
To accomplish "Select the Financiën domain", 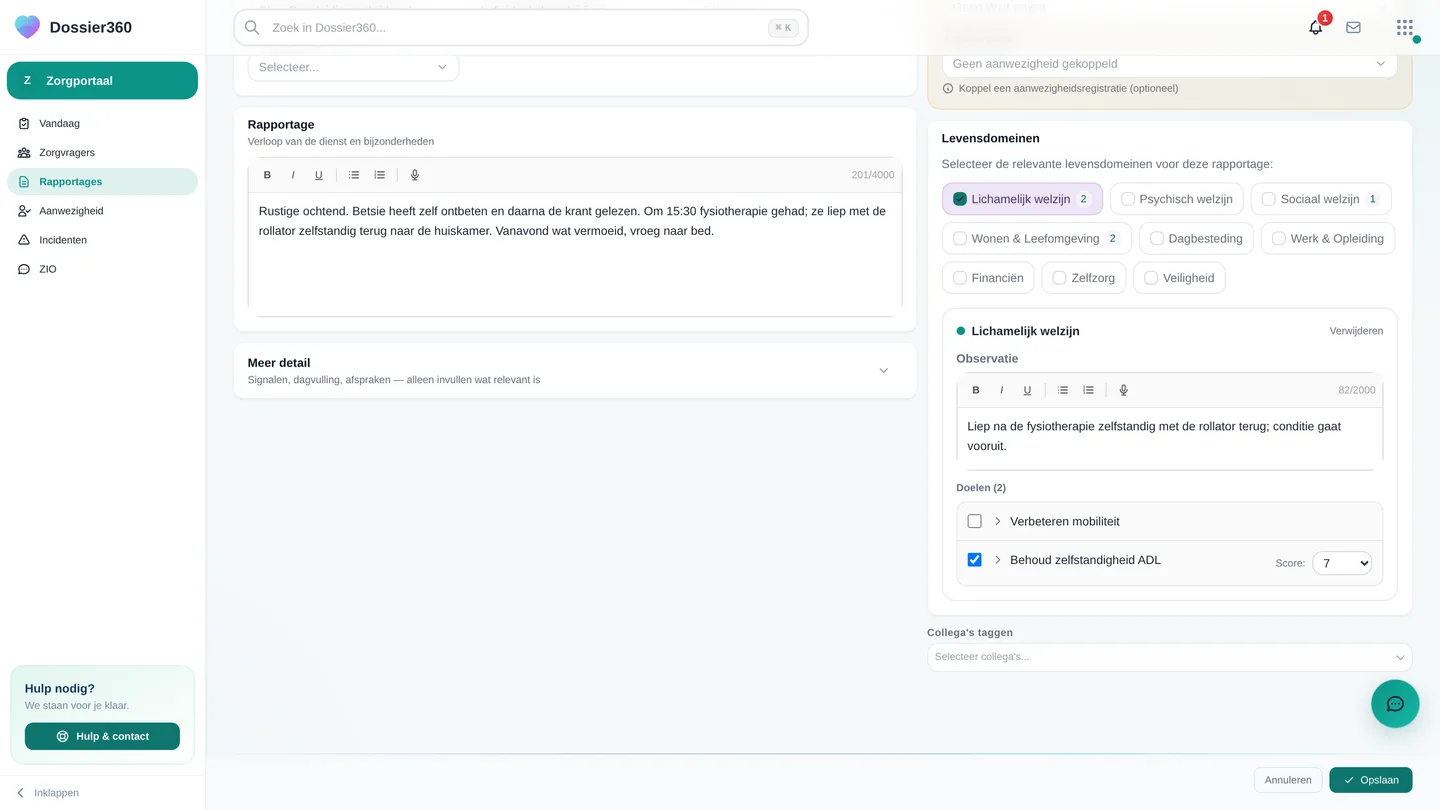I will (x=988, y=277).
